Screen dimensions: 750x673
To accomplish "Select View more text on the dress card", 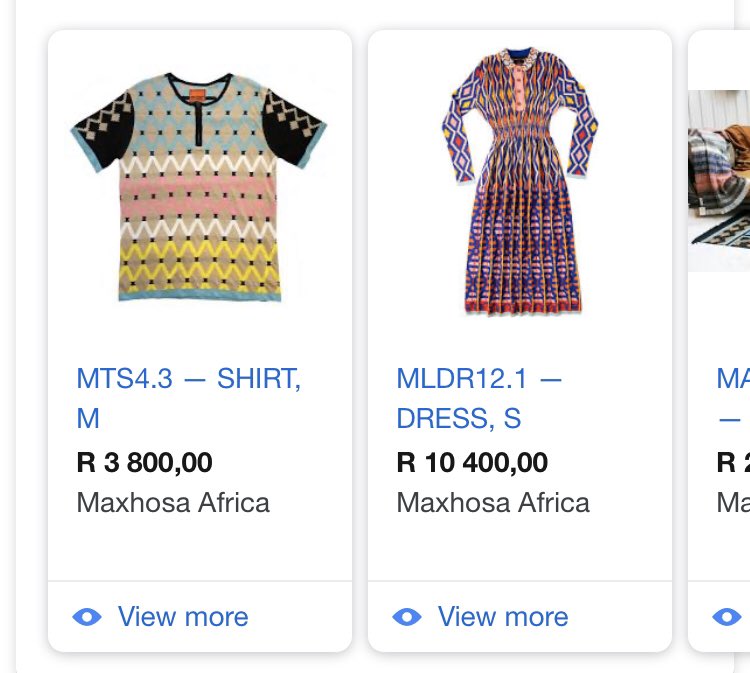I will pos(503,617).
